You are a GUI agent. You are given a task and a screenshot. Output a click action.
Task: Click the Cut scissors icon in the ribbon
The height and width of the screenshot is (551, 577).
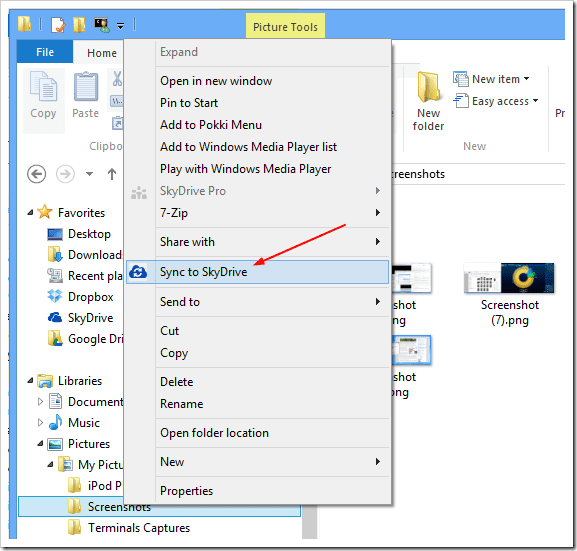pyautogui.click(x=117, y=79)
